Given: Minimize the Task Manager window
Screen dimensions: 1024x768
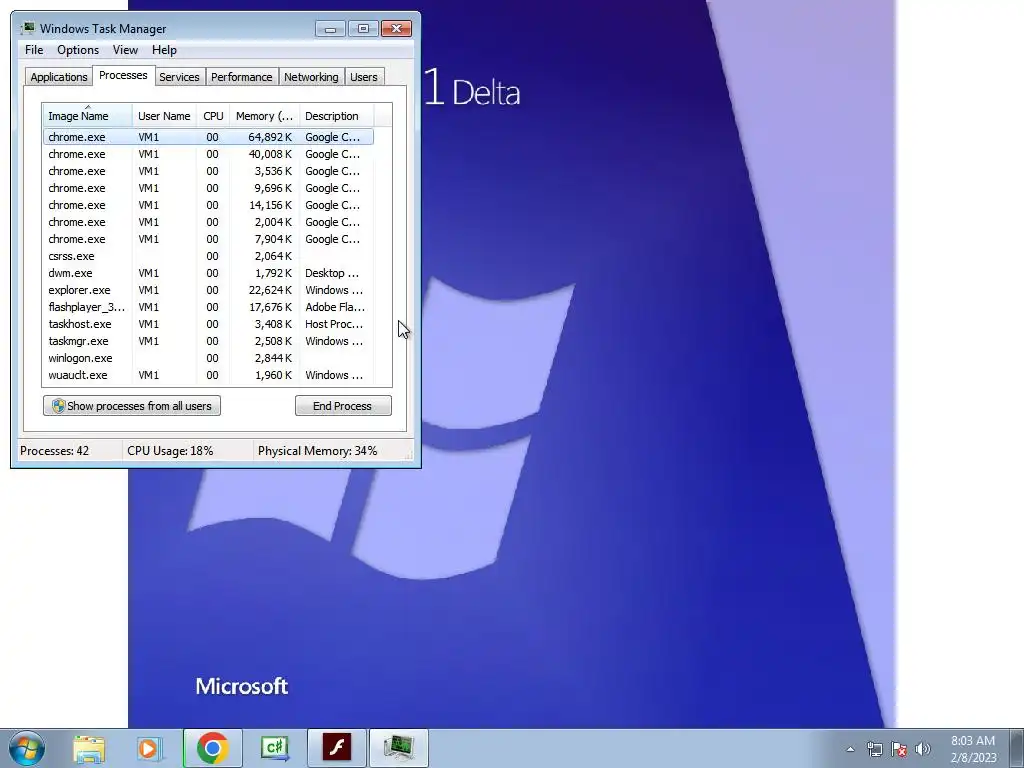Looking at the screenshot, I should point(330,29).
